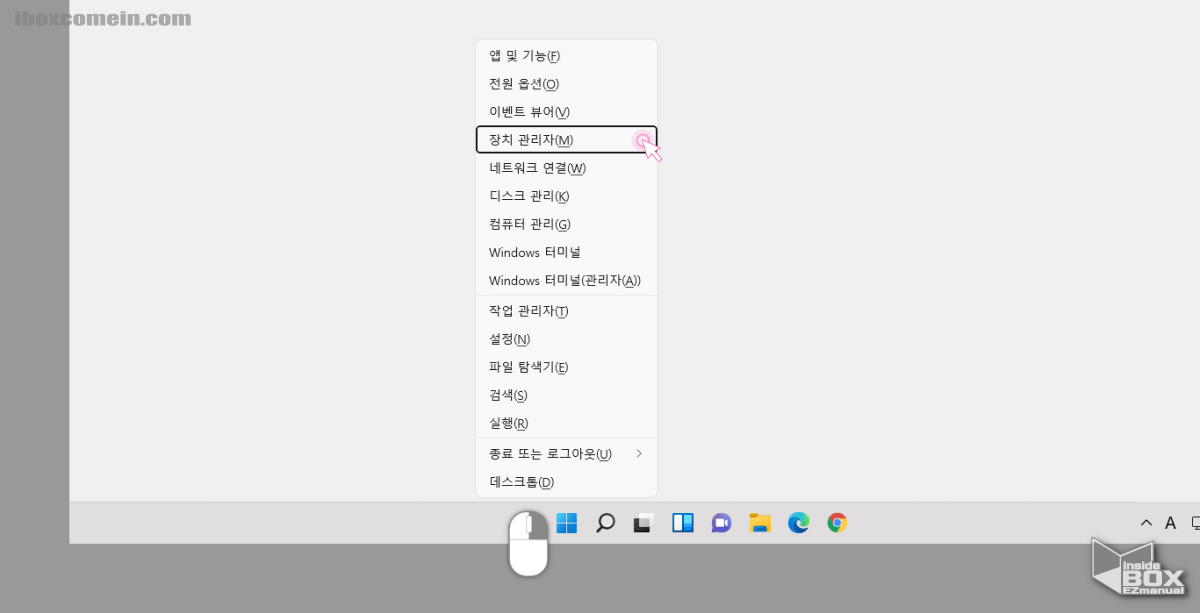Open 파일 탐색기(E) menu entry
The image size is (1200, 613).
point(566,367)
